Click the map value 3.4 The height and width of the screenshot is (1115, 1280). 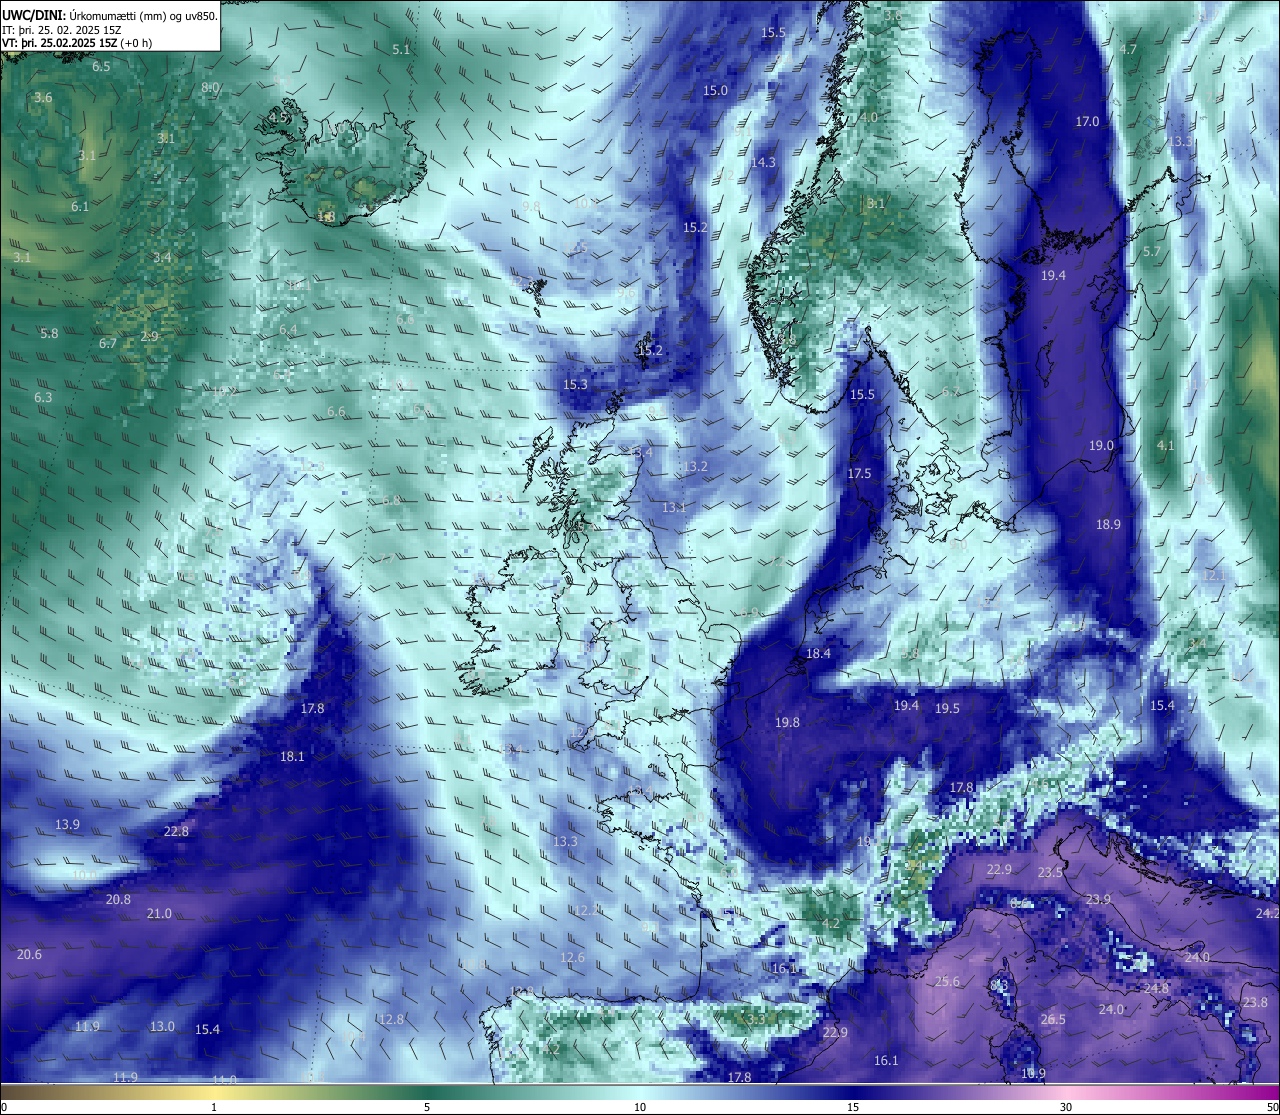point(162,258)
